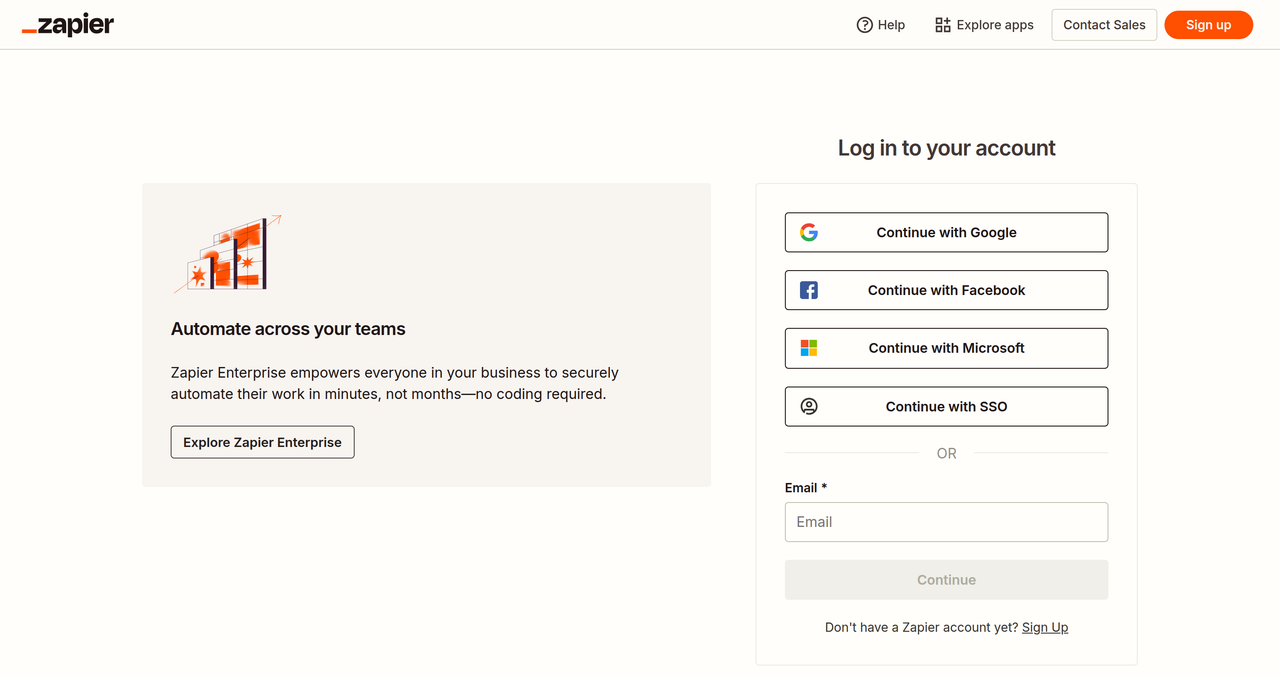Click the Explore Zapier Enterprise button
Viewport: 1280px width, 678px height.
click(263, 442)
